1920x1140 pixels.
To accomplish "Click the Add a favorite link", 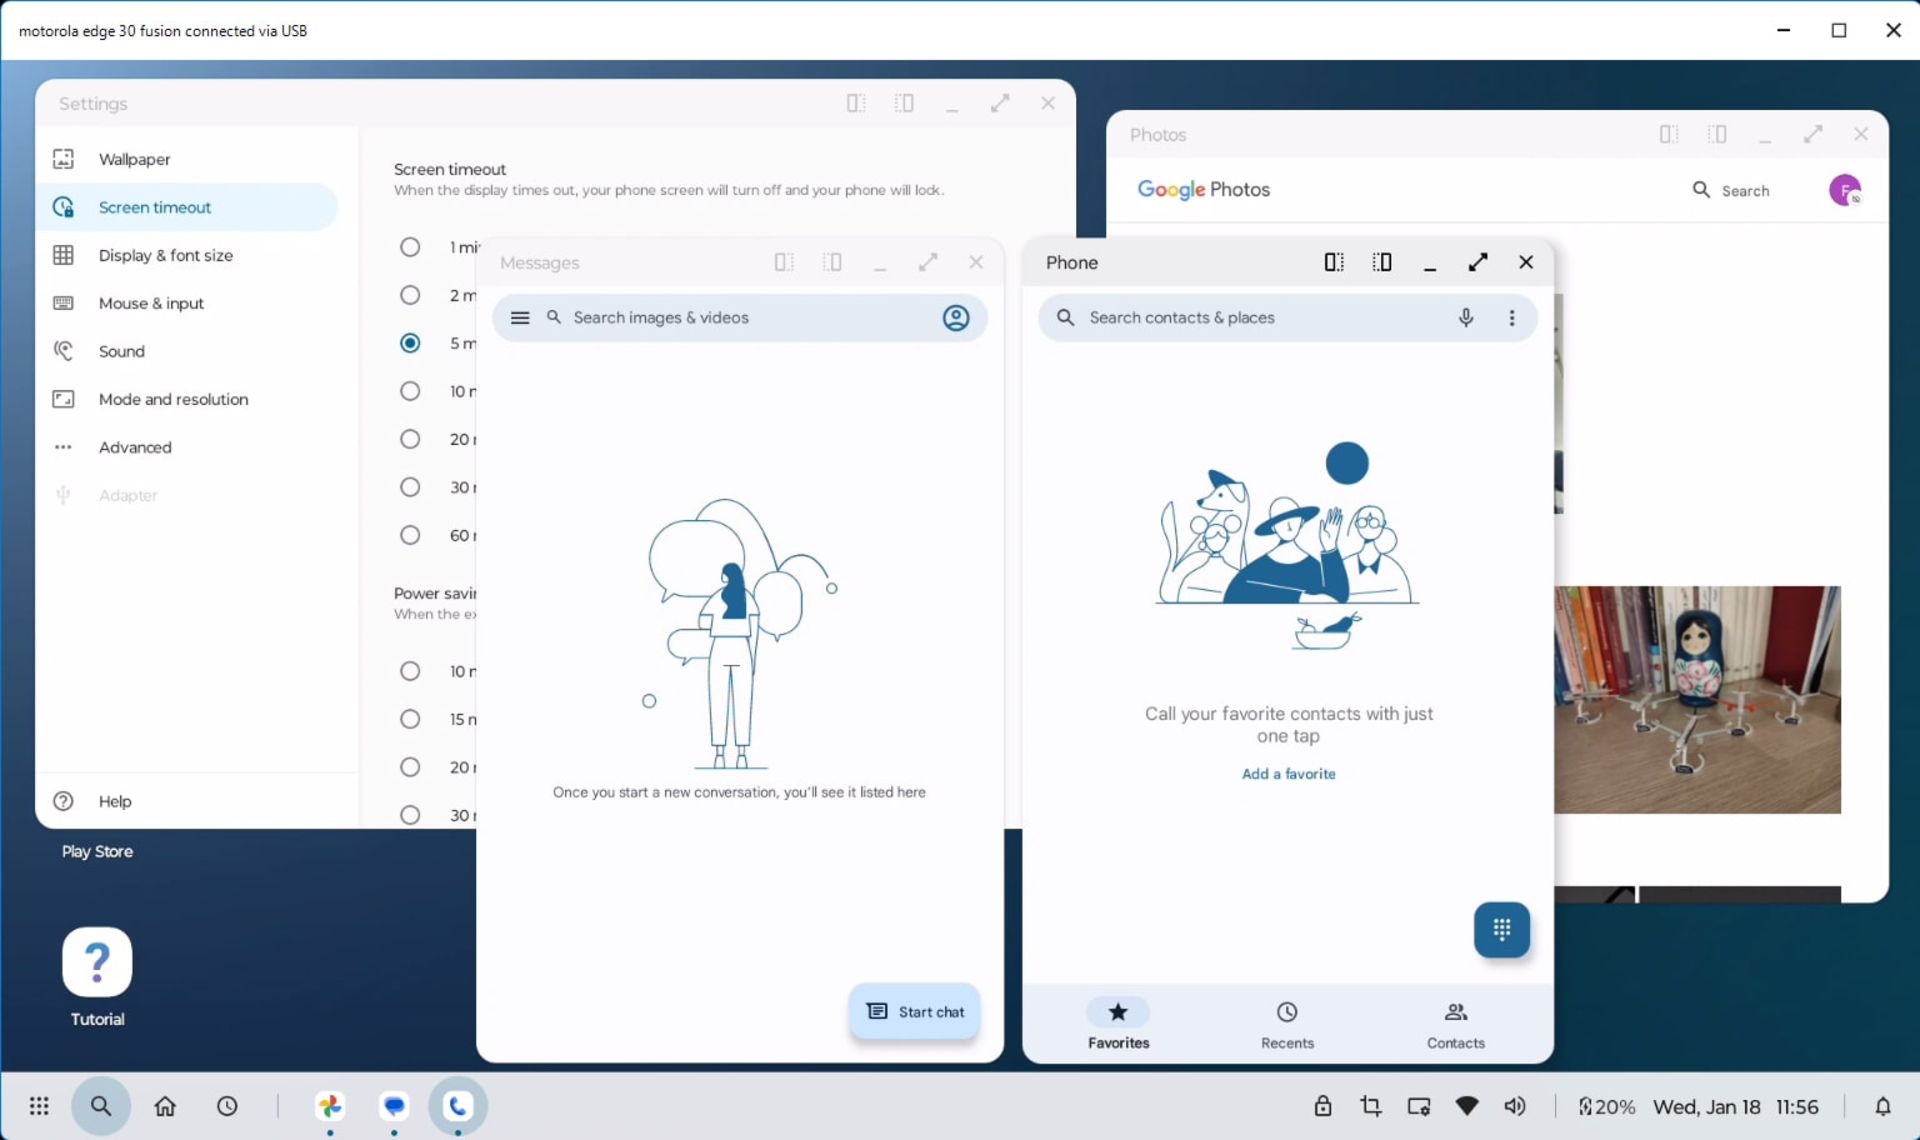I will coord(1288,773).
